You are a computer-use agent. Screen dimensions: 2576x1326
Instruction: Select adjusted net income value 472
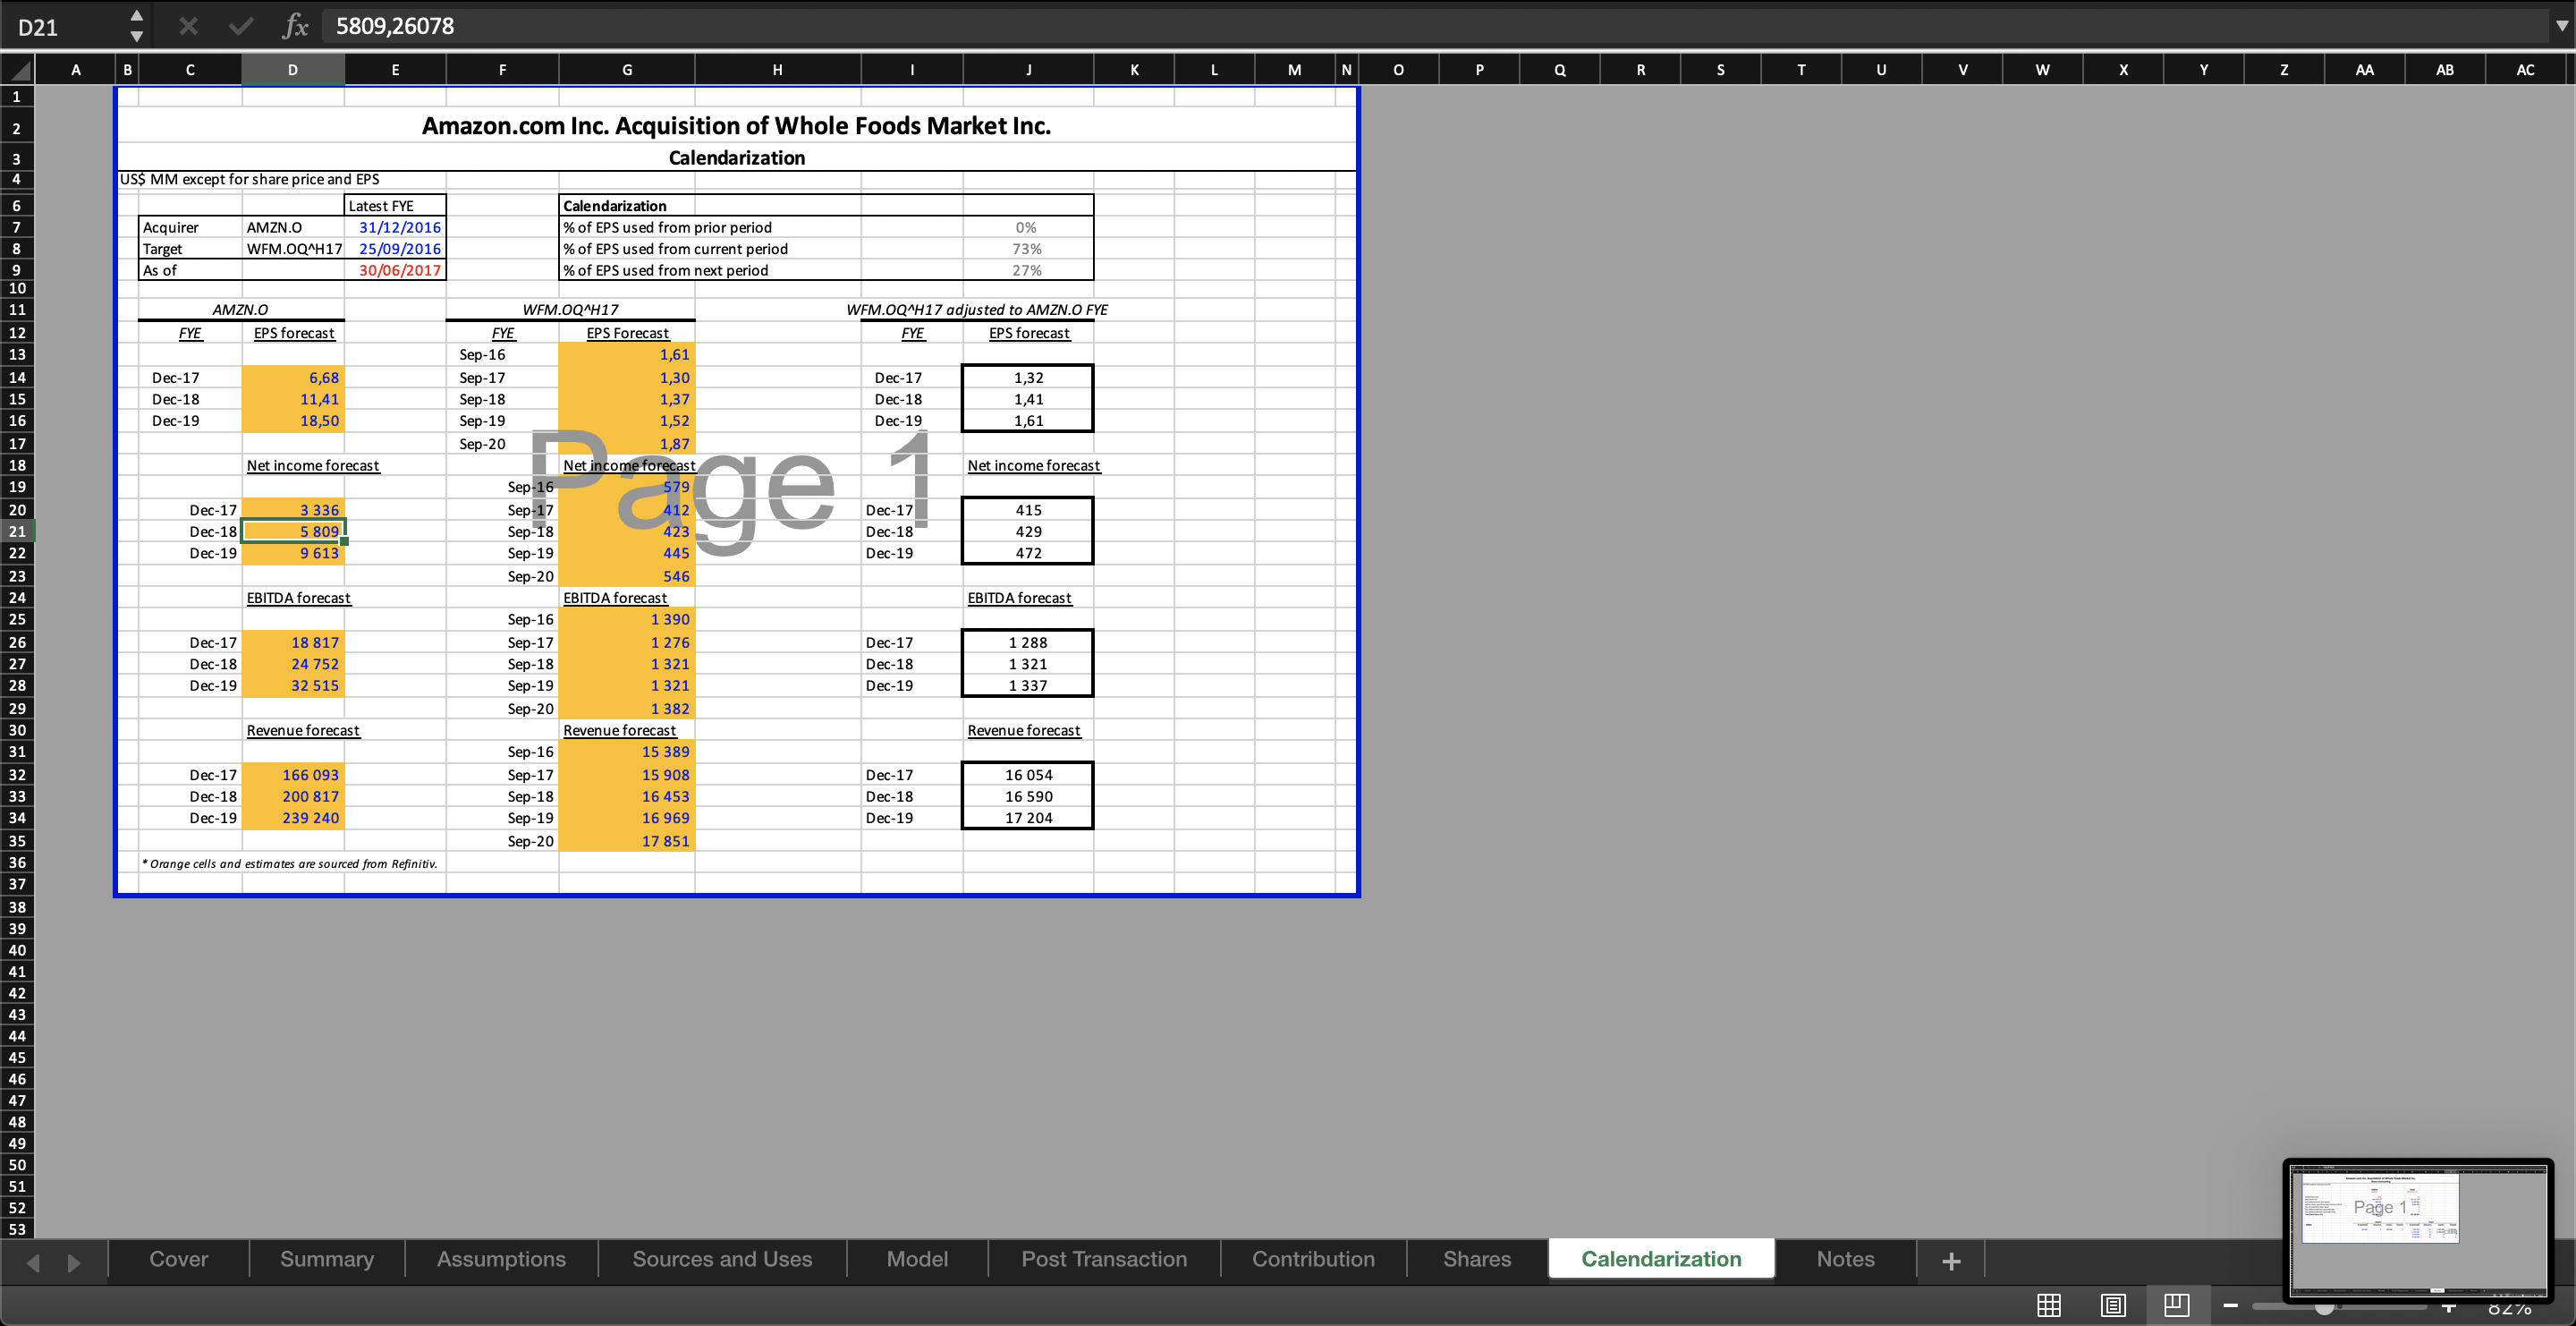(x=1028, y=553)
